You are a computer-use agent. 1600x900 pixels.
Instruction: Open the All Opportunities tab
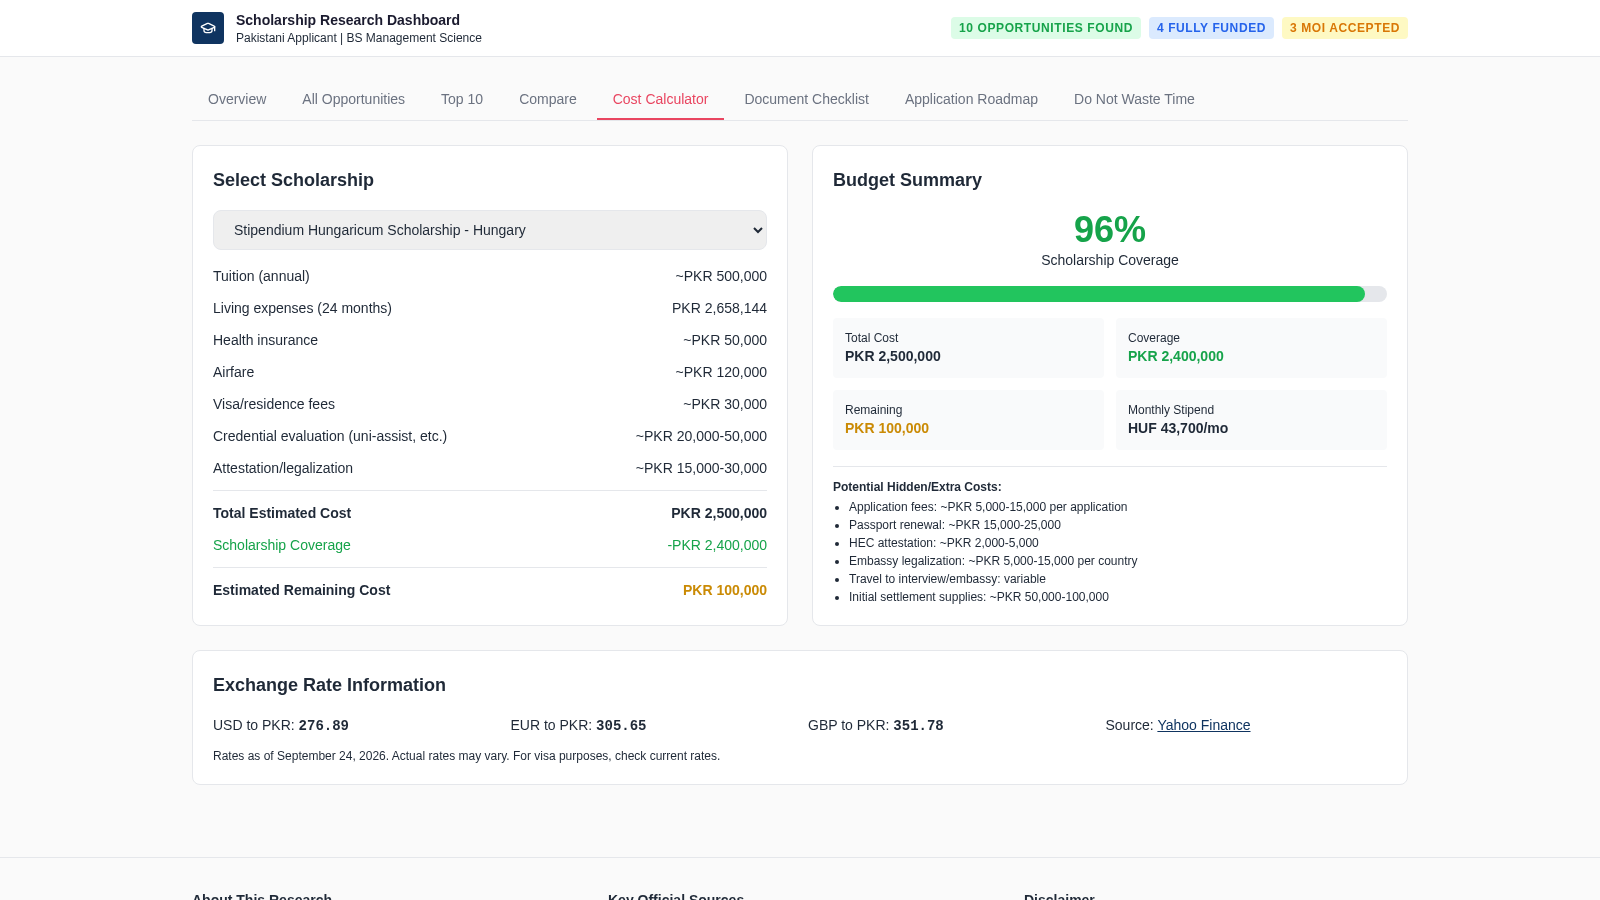(353, 99)
